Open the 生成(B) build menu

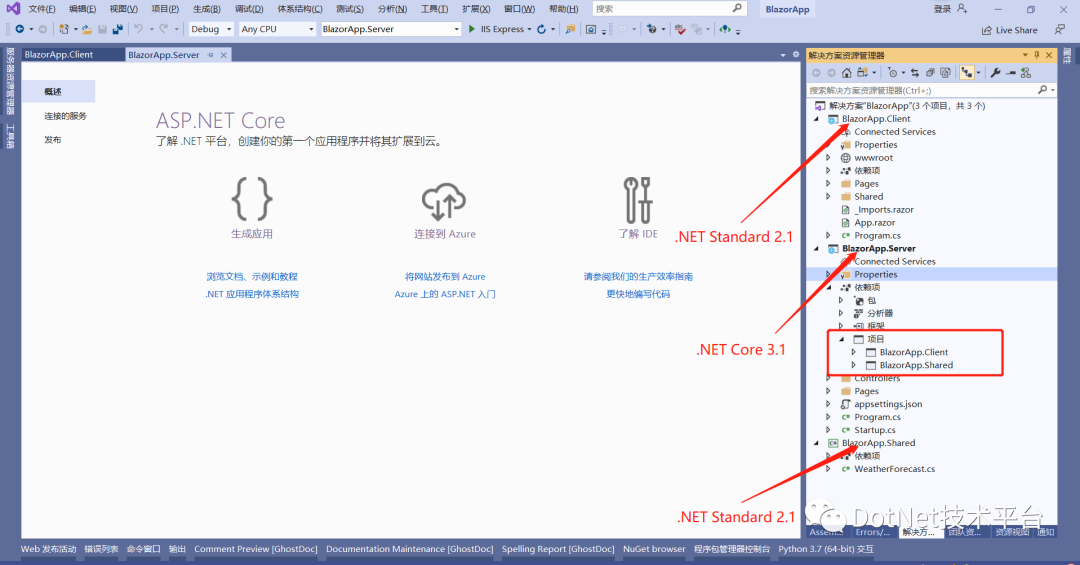(207, 9)
